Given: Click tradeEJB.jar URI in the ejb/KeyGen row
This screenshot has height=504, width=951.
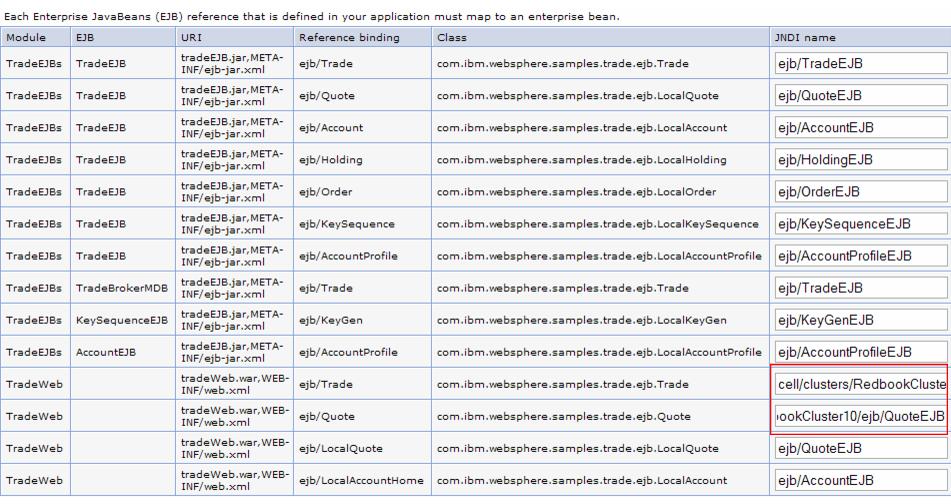Looking at the screenshot, I should [232, 320].
